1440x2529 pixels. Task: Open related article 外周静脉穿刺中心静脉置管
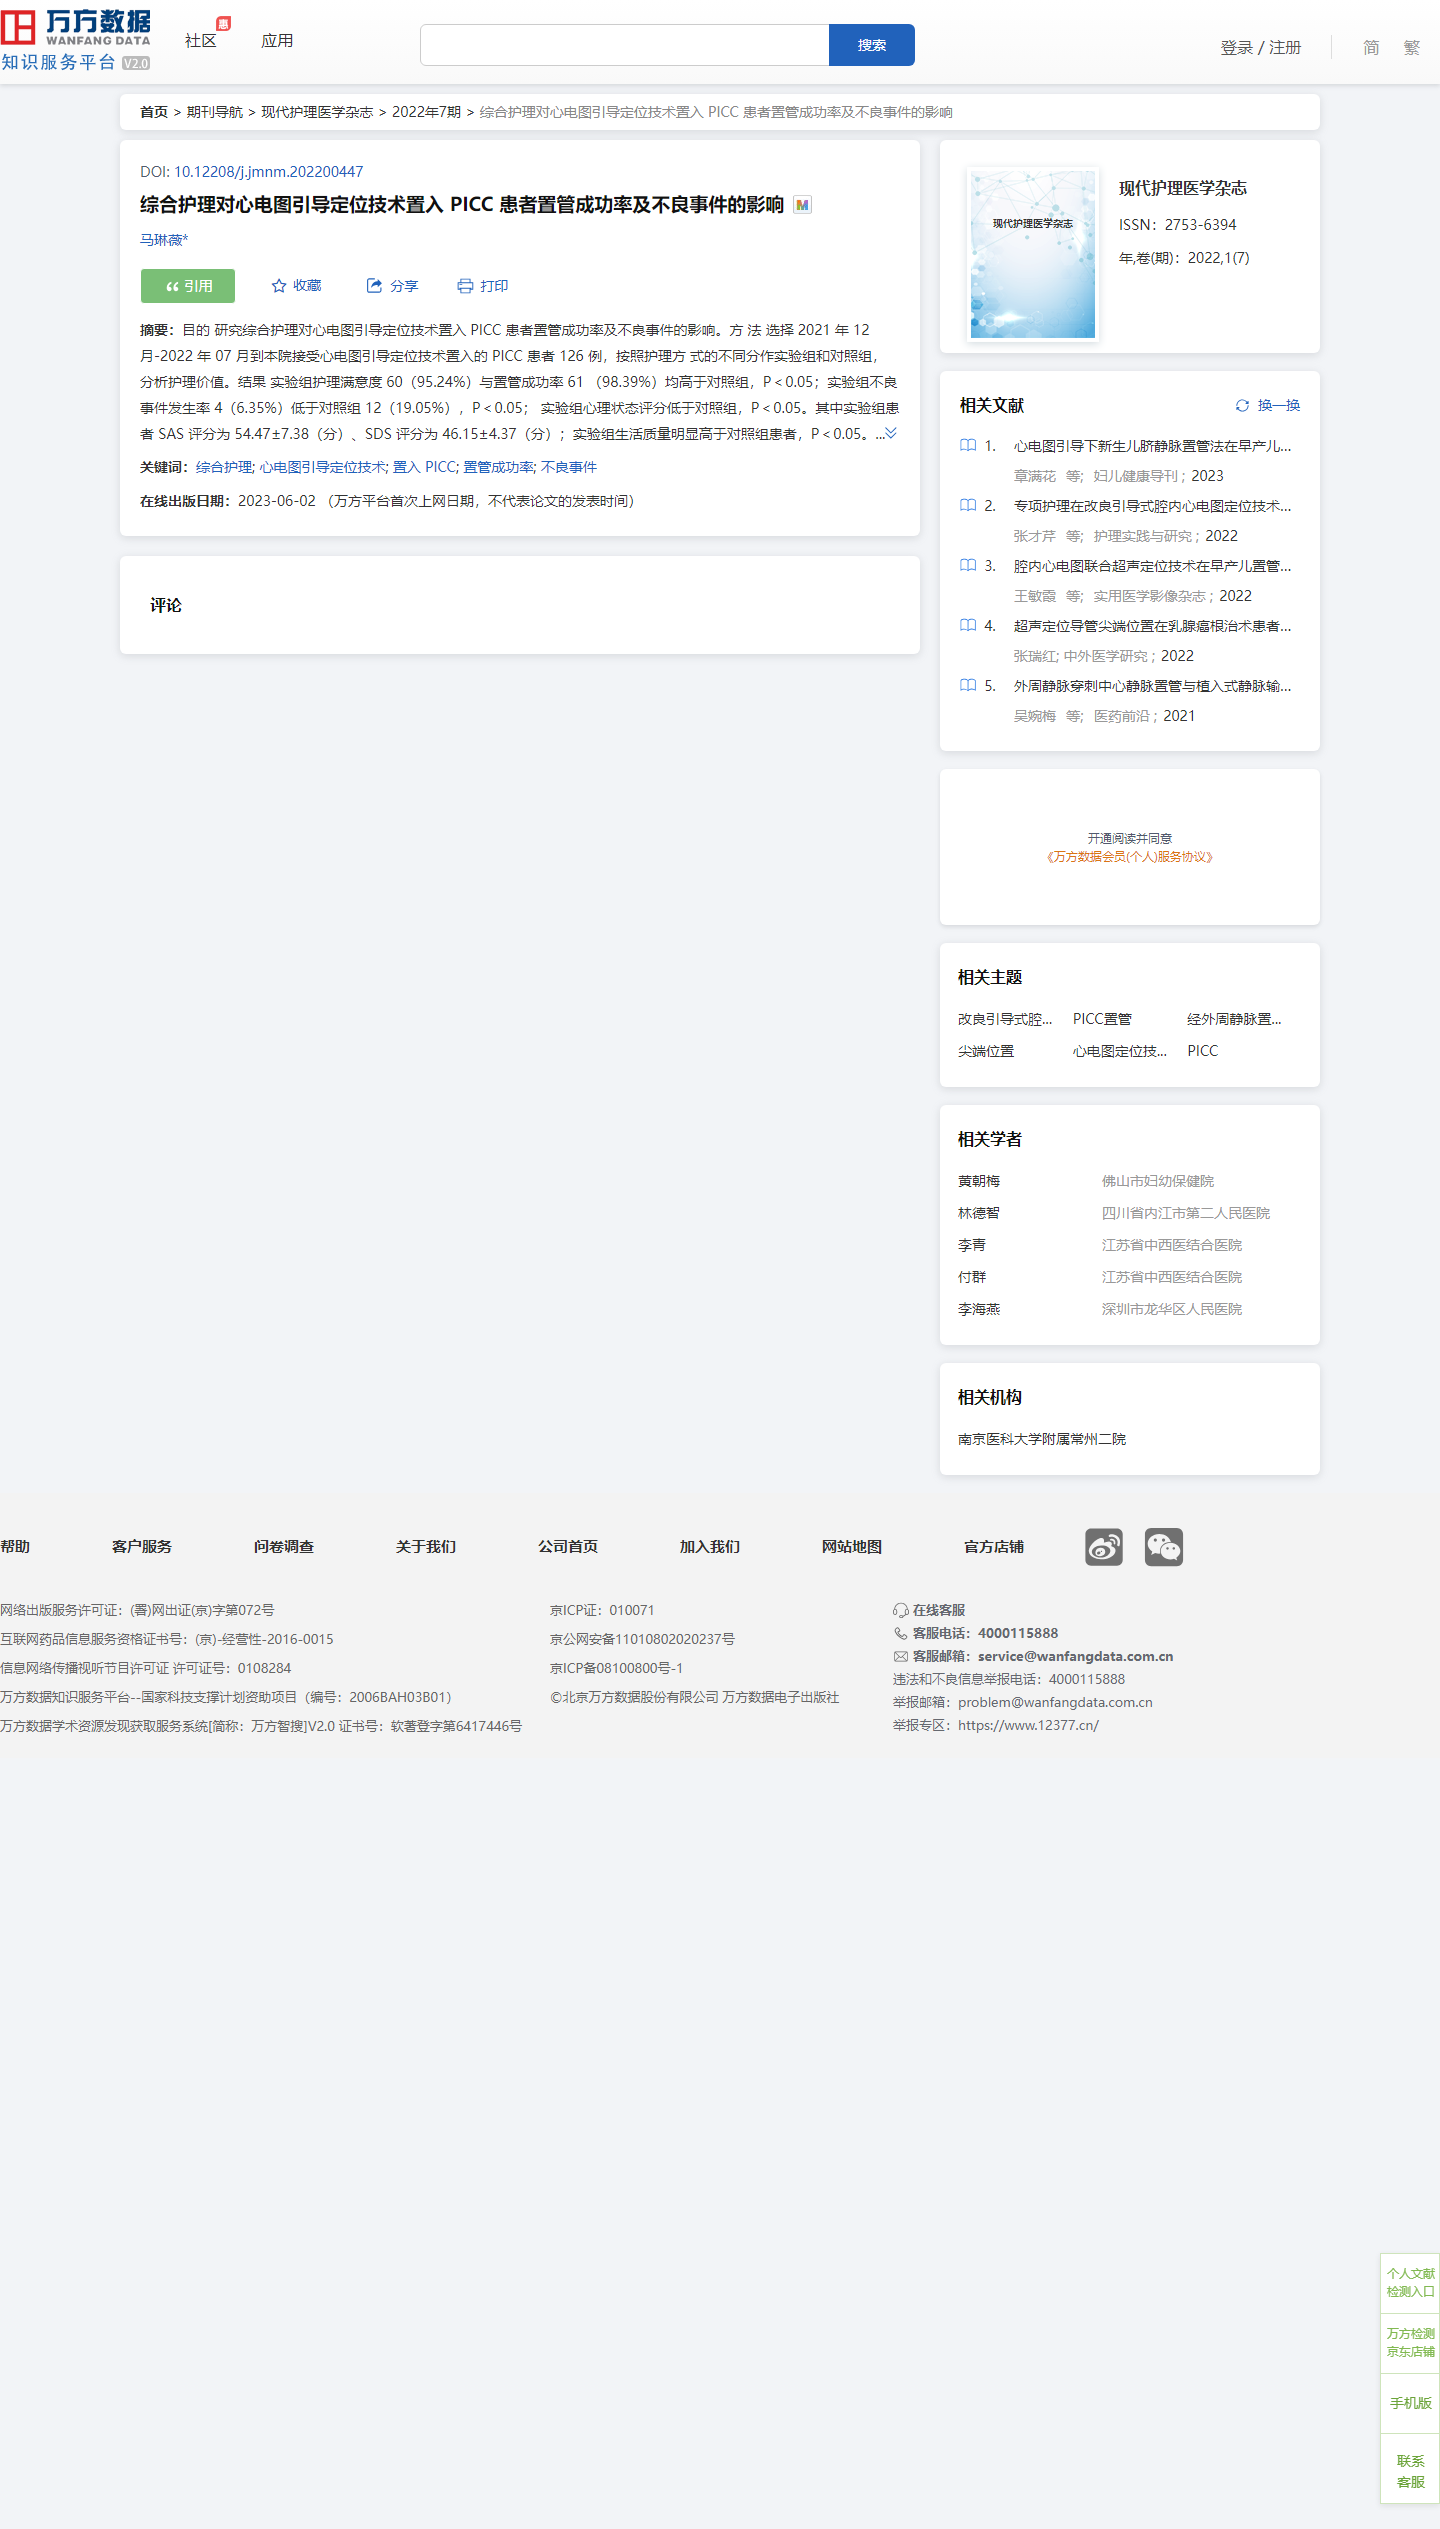1152,686
